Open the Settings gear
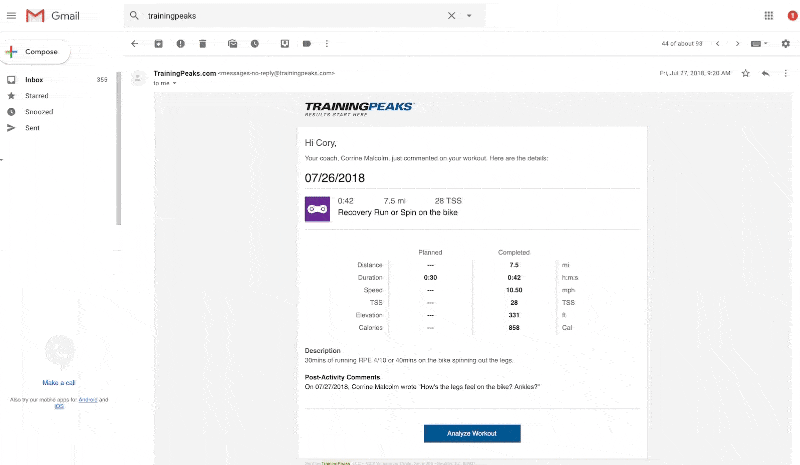 786,44
